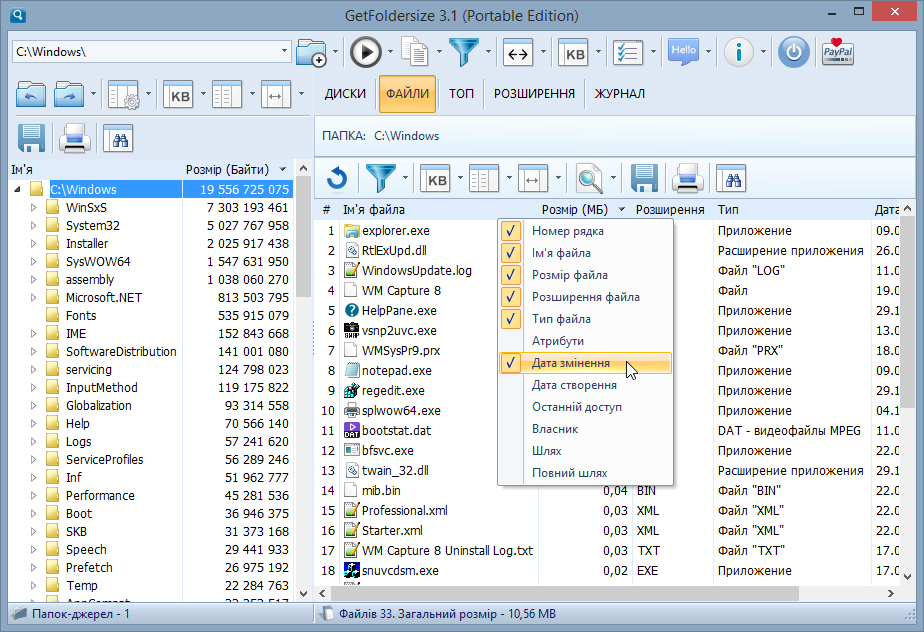Click the column settings gear icon in left toolbar
This screenshot has width=924, height=632.
(124, 94)
